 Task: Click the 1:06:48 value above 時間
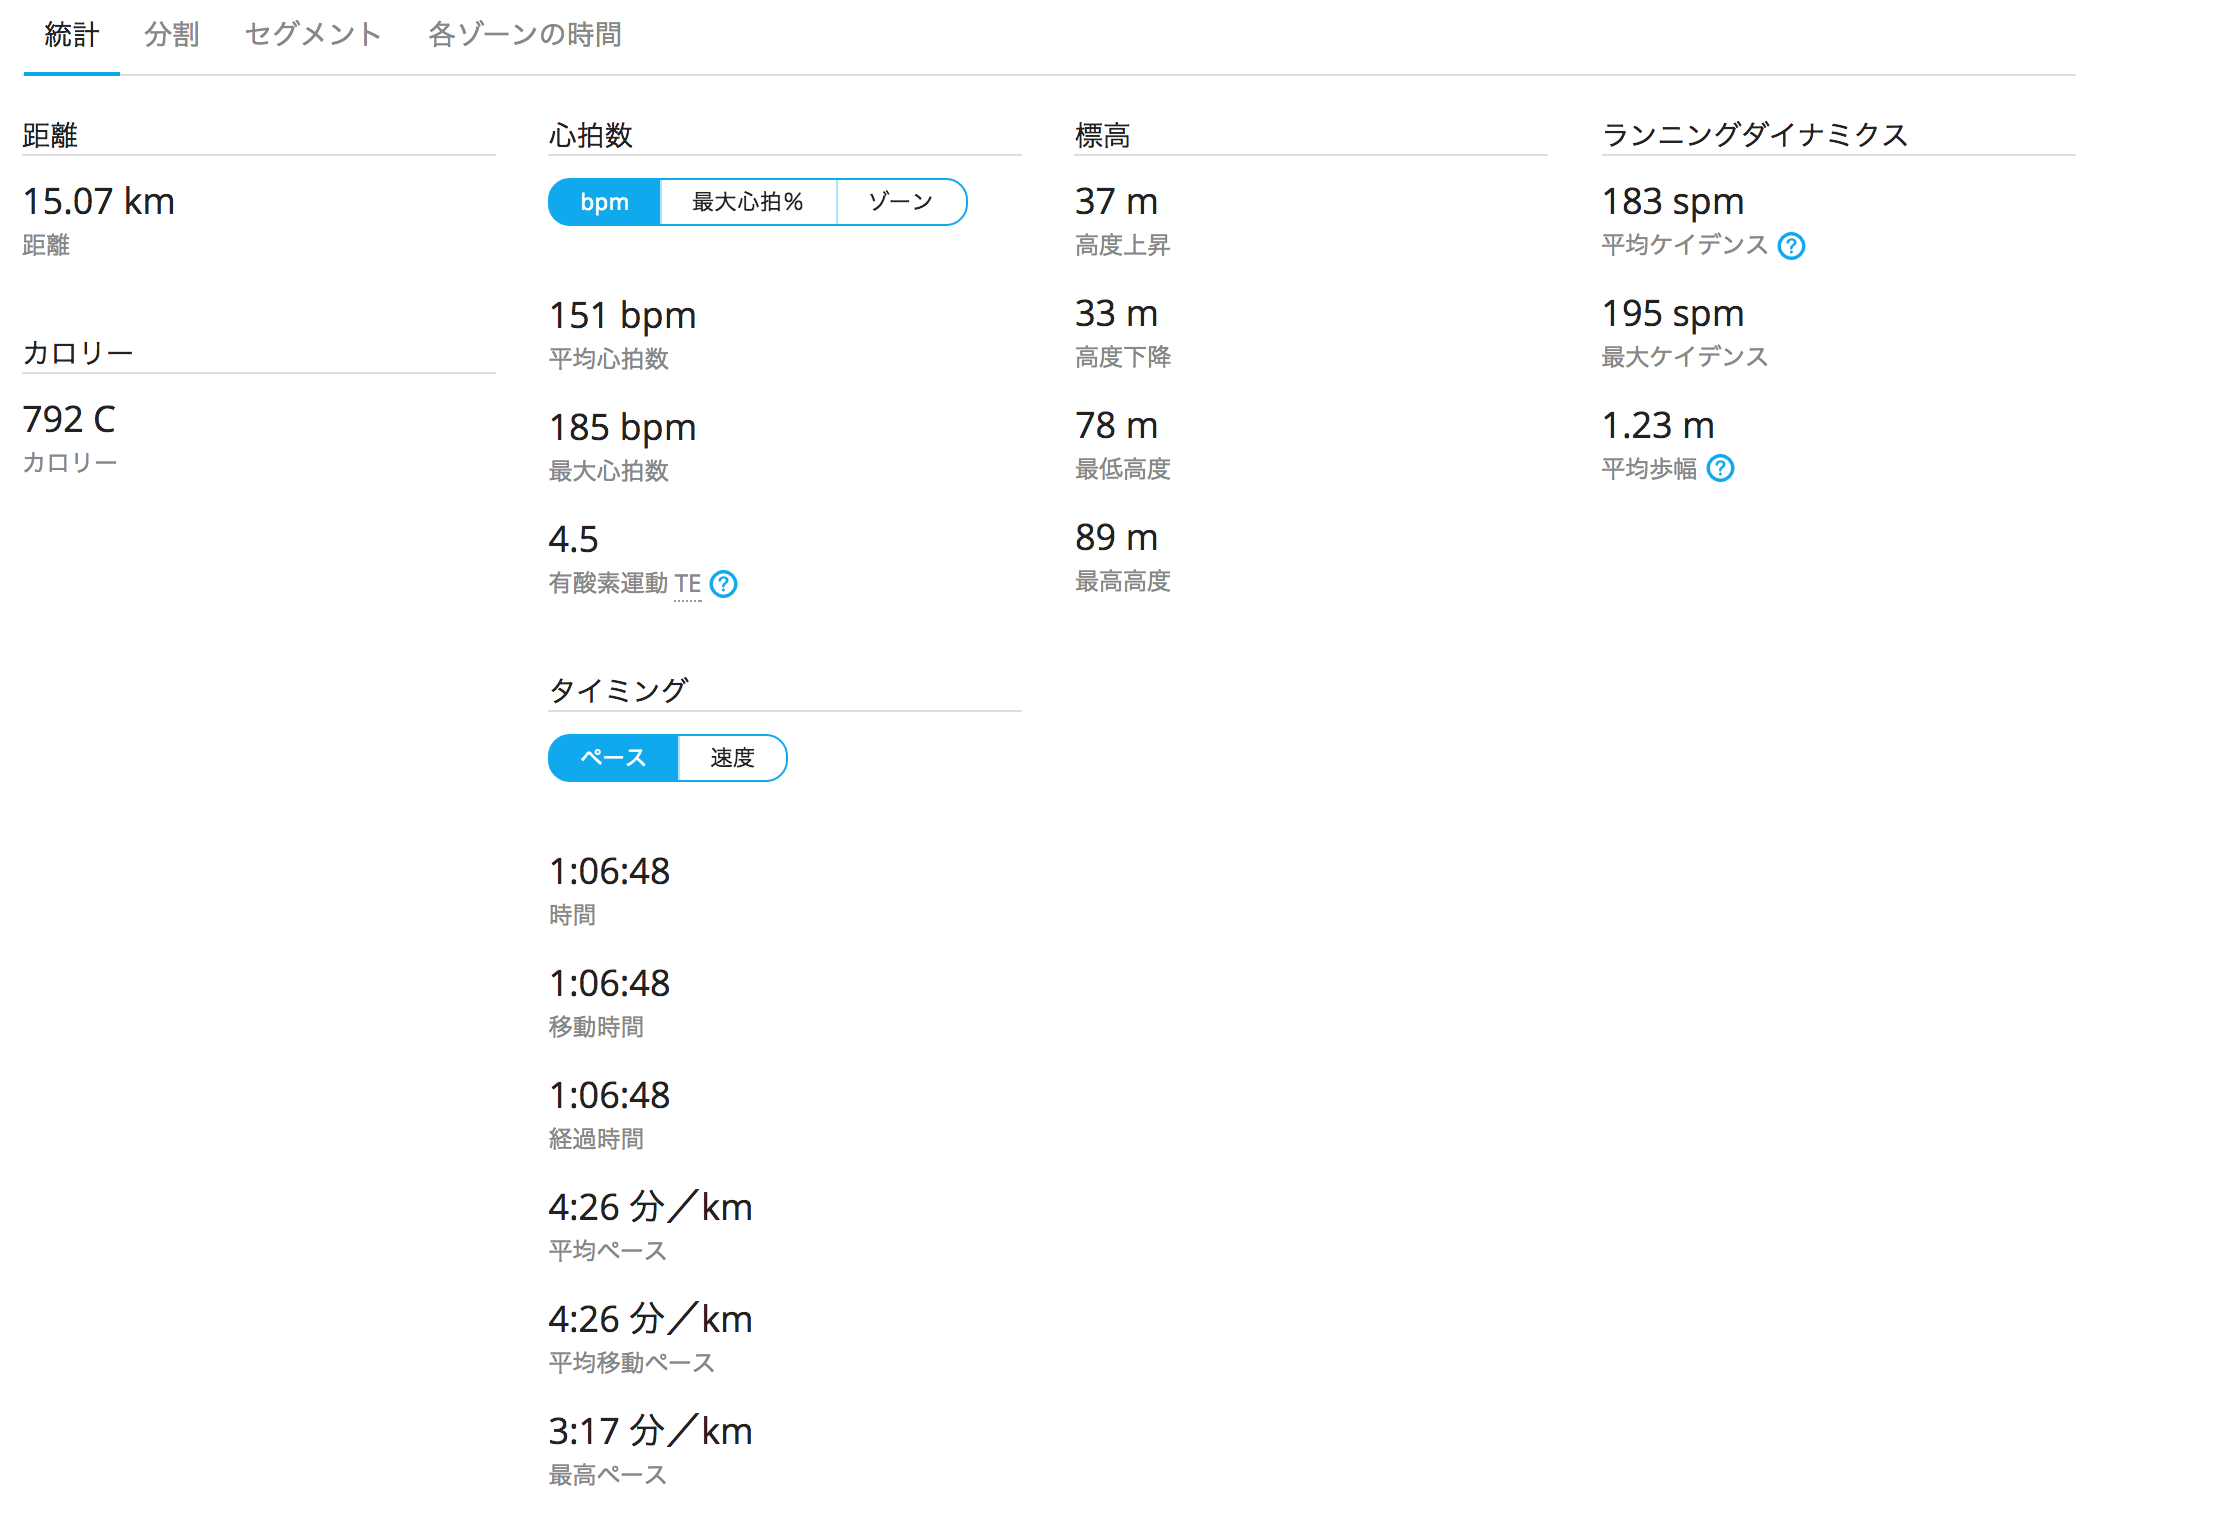click(609, 871)
